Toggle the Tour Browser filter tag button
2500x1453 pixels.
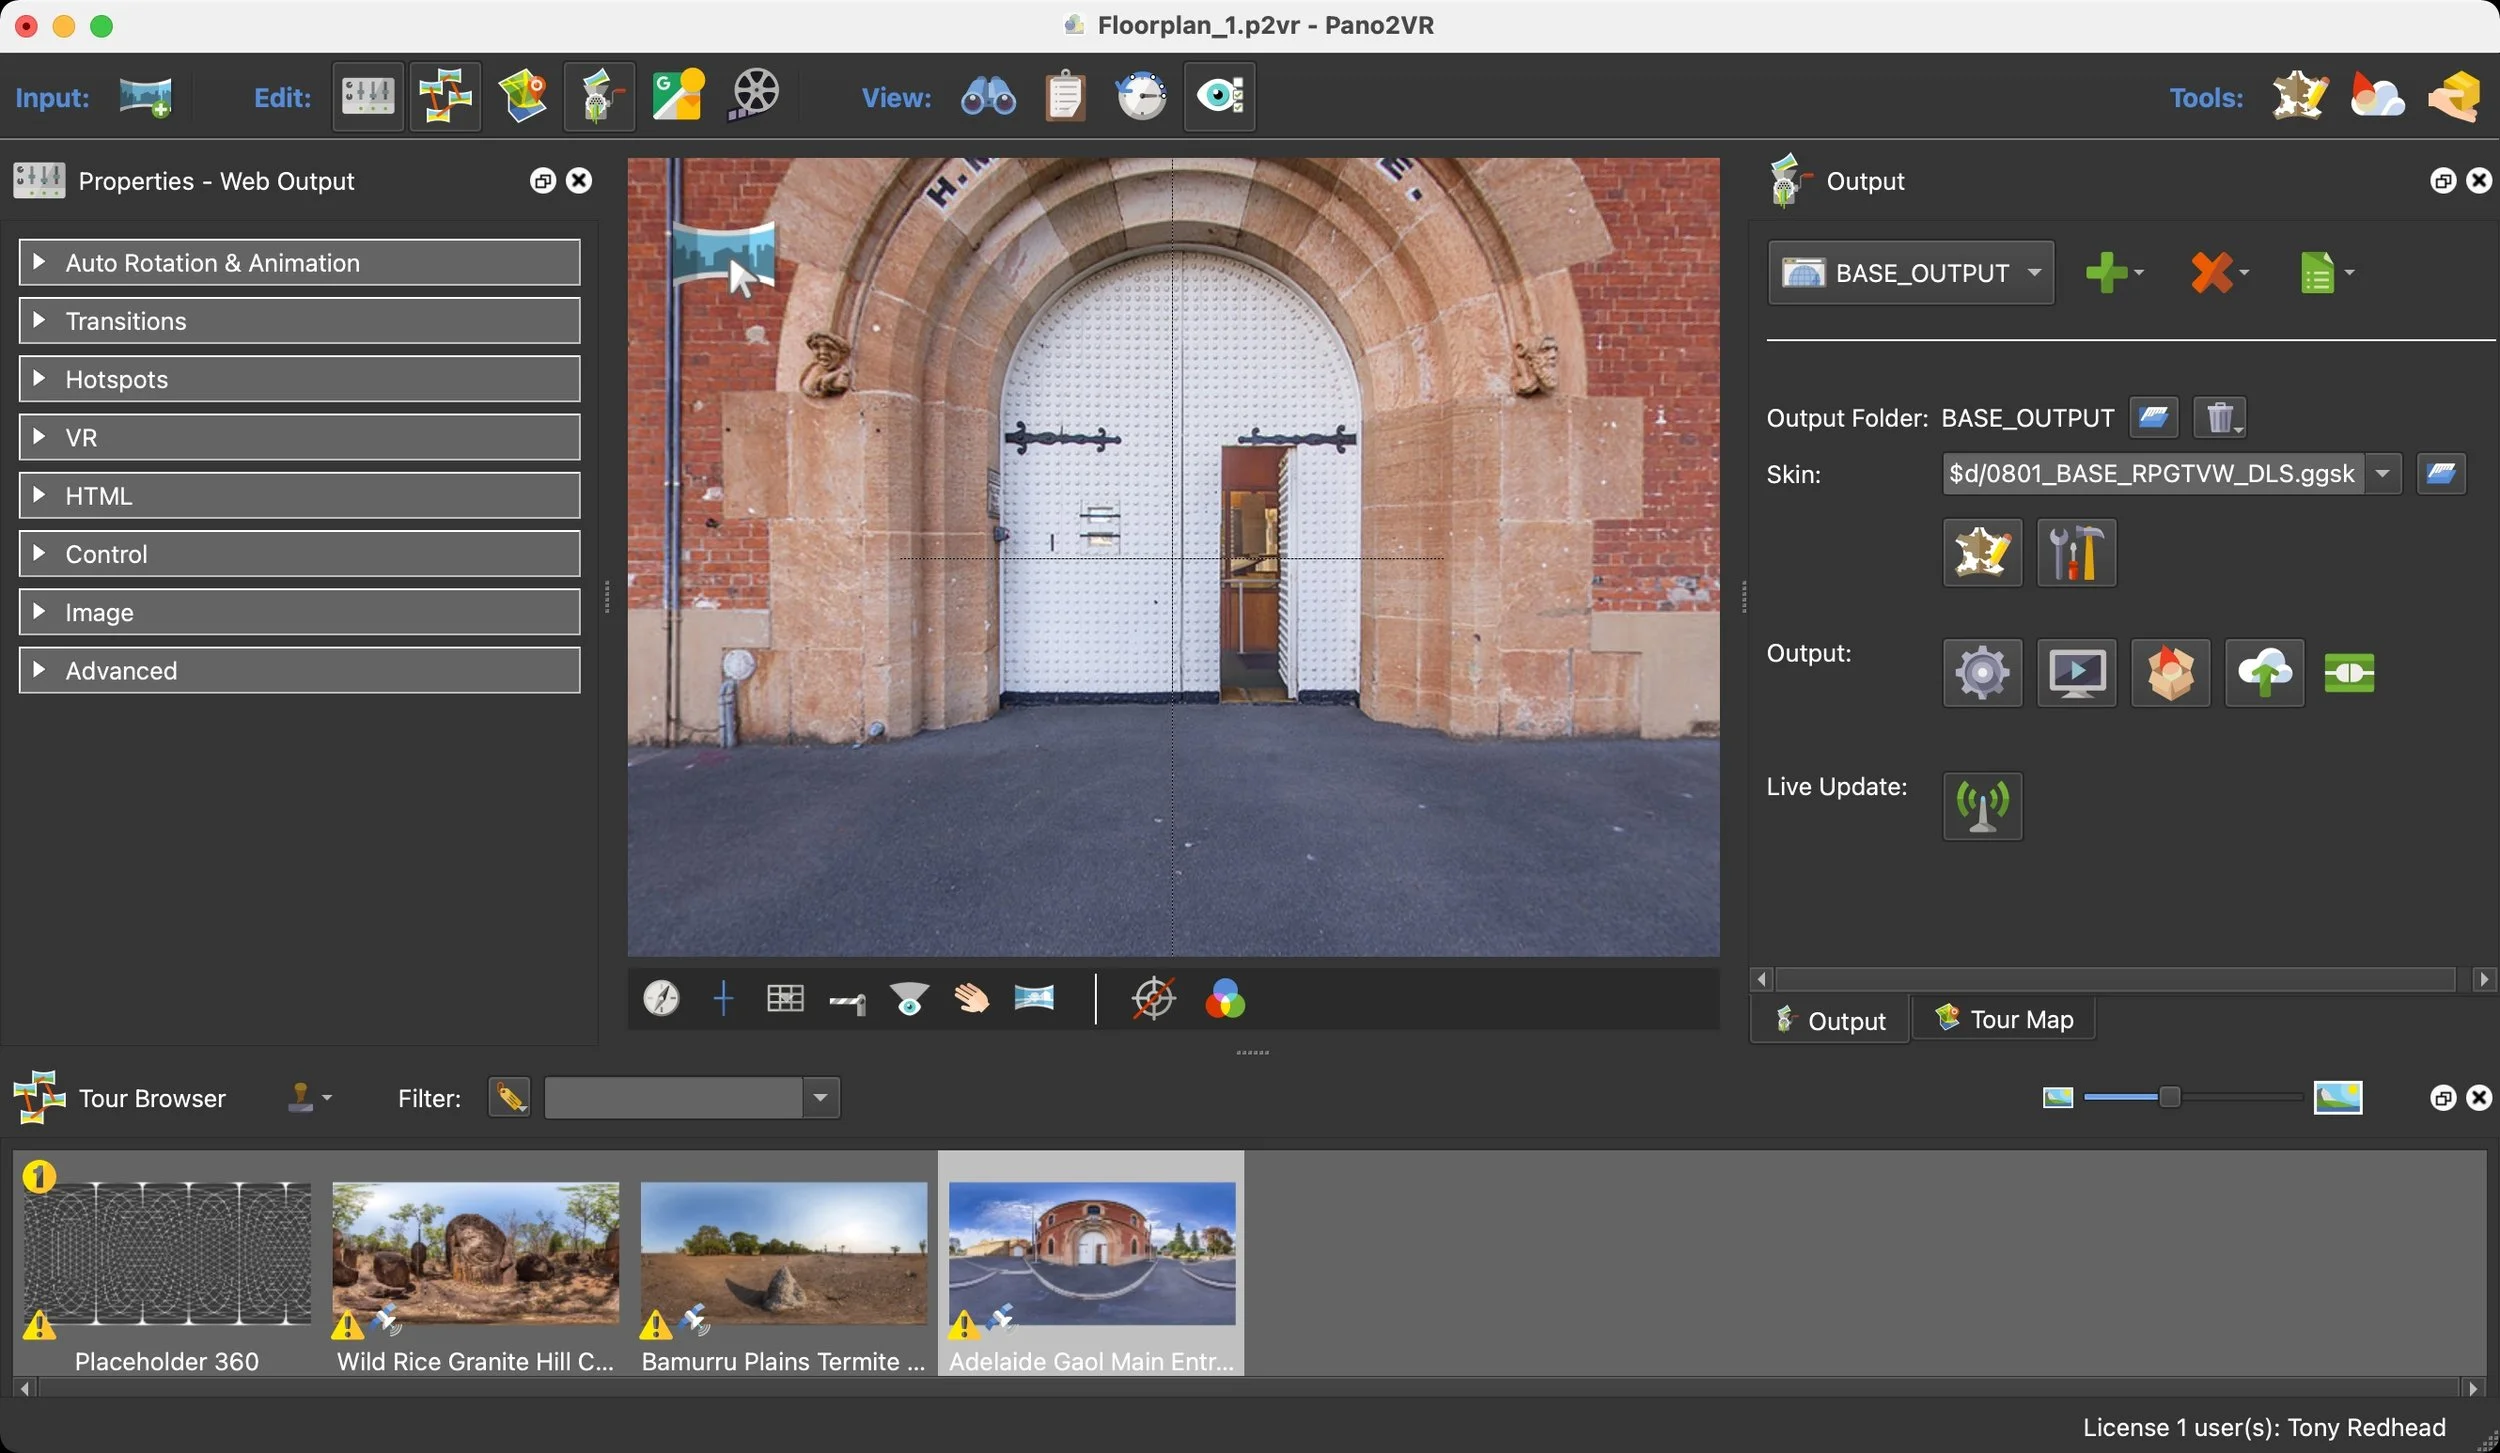point(509,1098)
